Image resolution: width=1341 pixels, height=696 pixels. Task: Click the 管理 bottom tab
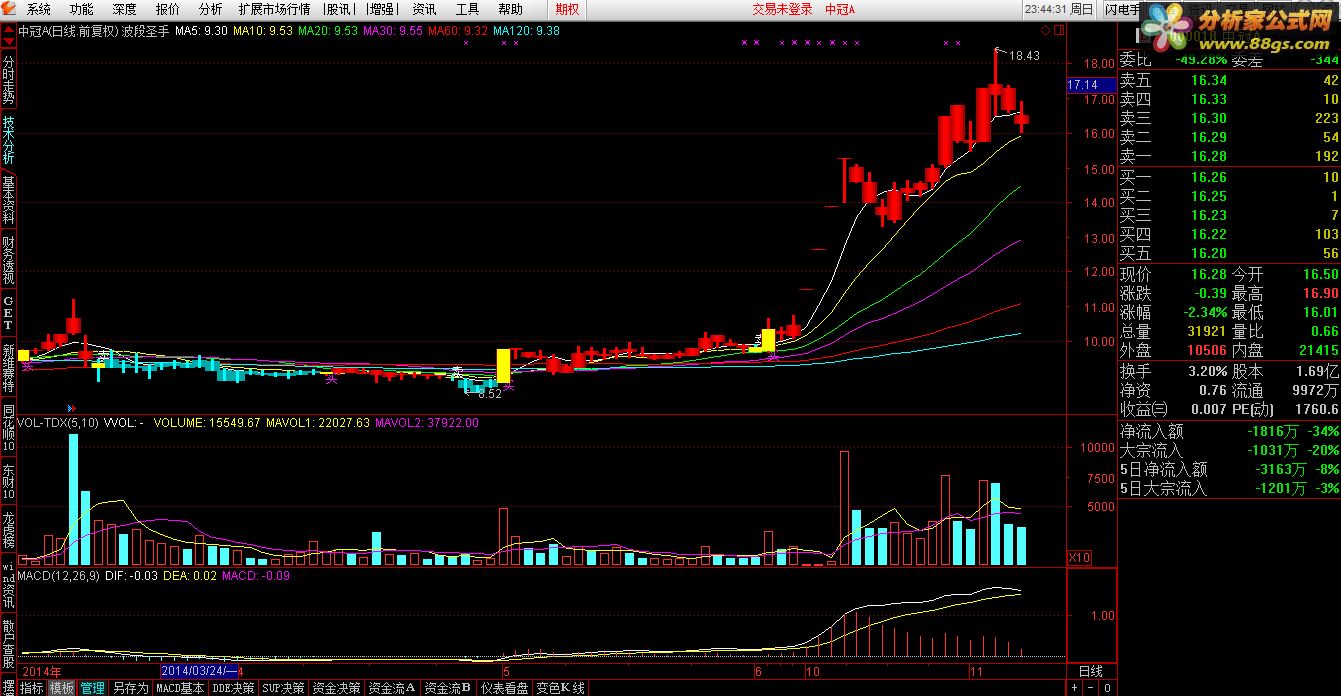click(x=93, y=688)
